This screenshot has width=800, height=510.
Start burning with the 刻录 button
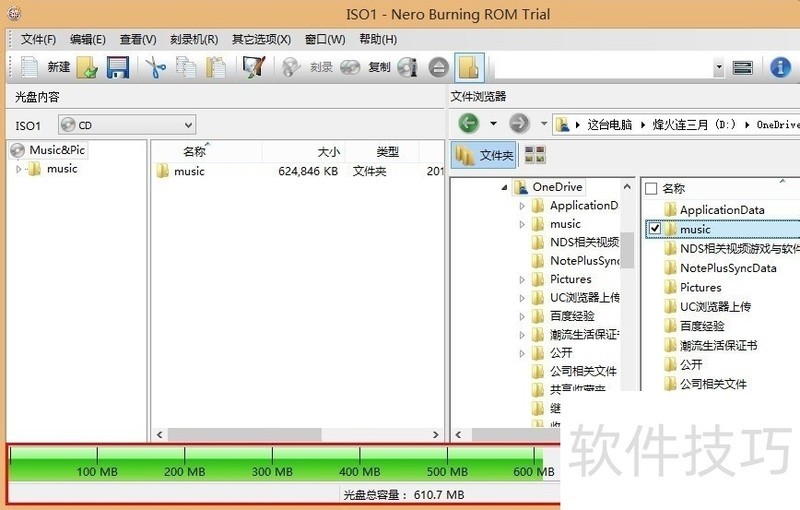308,67
